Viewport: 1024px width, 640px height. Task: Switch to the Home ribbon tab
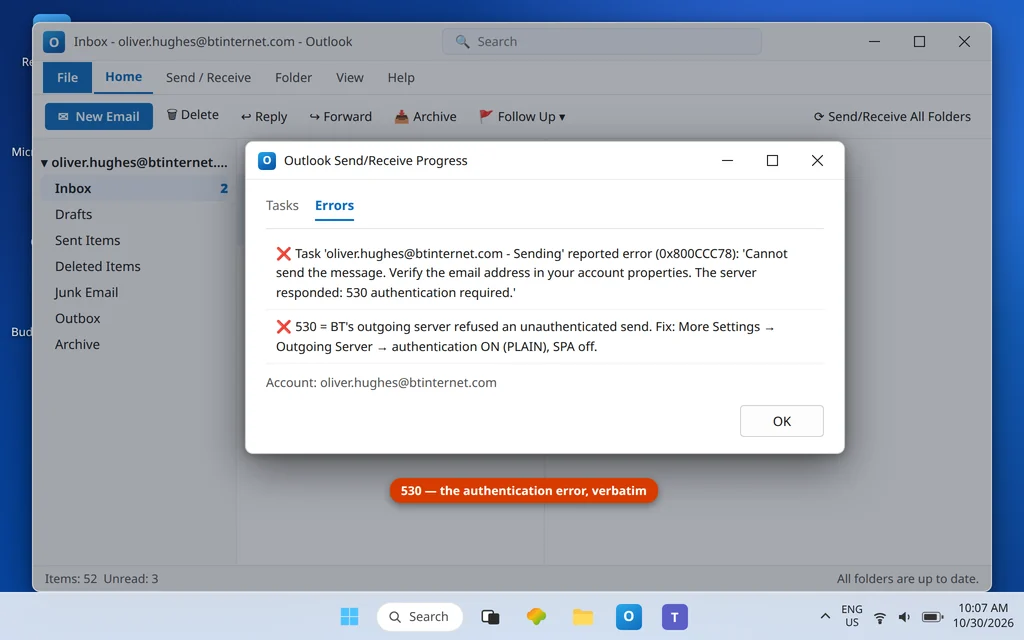123,77
